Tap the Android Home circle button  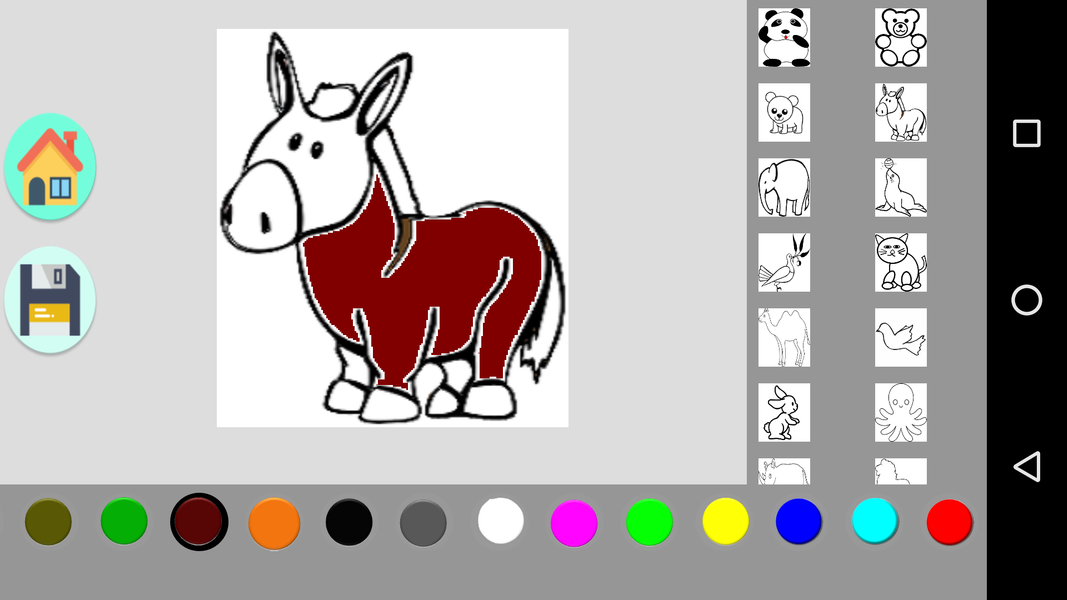coord(1026,299)
